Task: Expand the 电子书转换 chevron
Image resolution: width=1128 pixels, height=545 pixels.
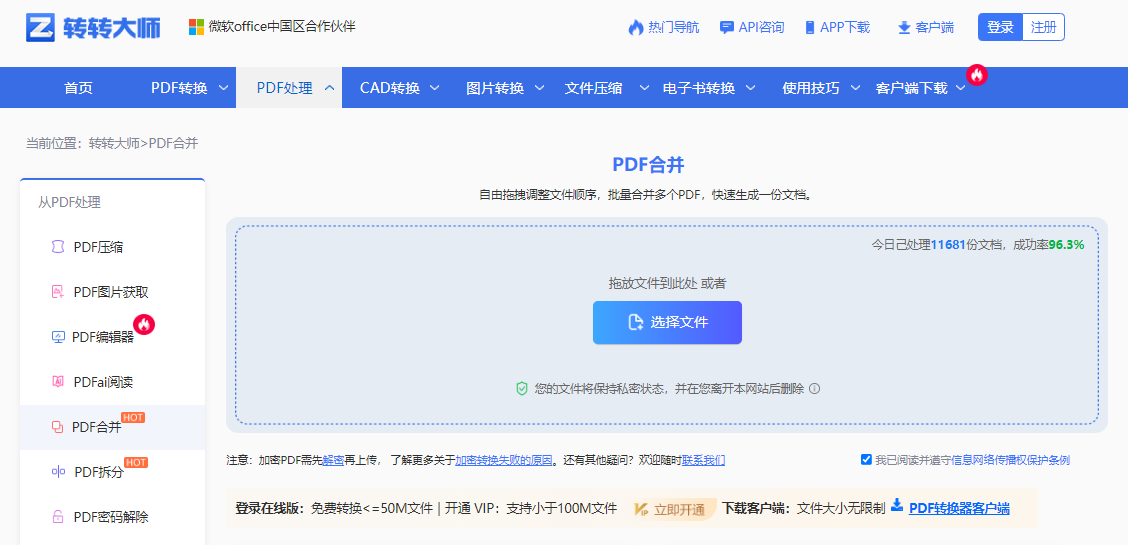Action: 750,88
